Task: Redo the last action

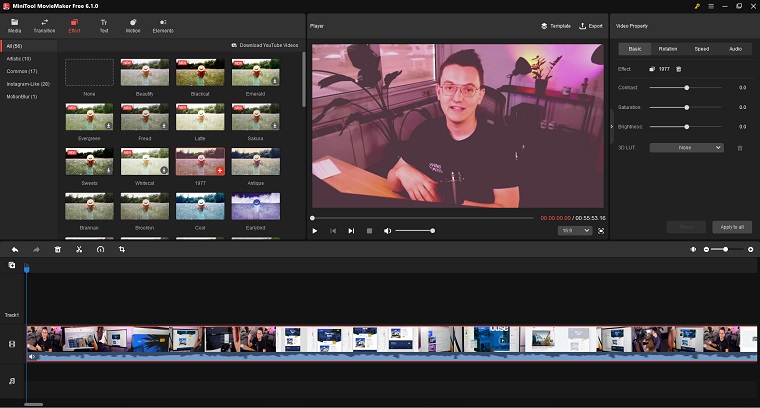Action: (36, 249)
